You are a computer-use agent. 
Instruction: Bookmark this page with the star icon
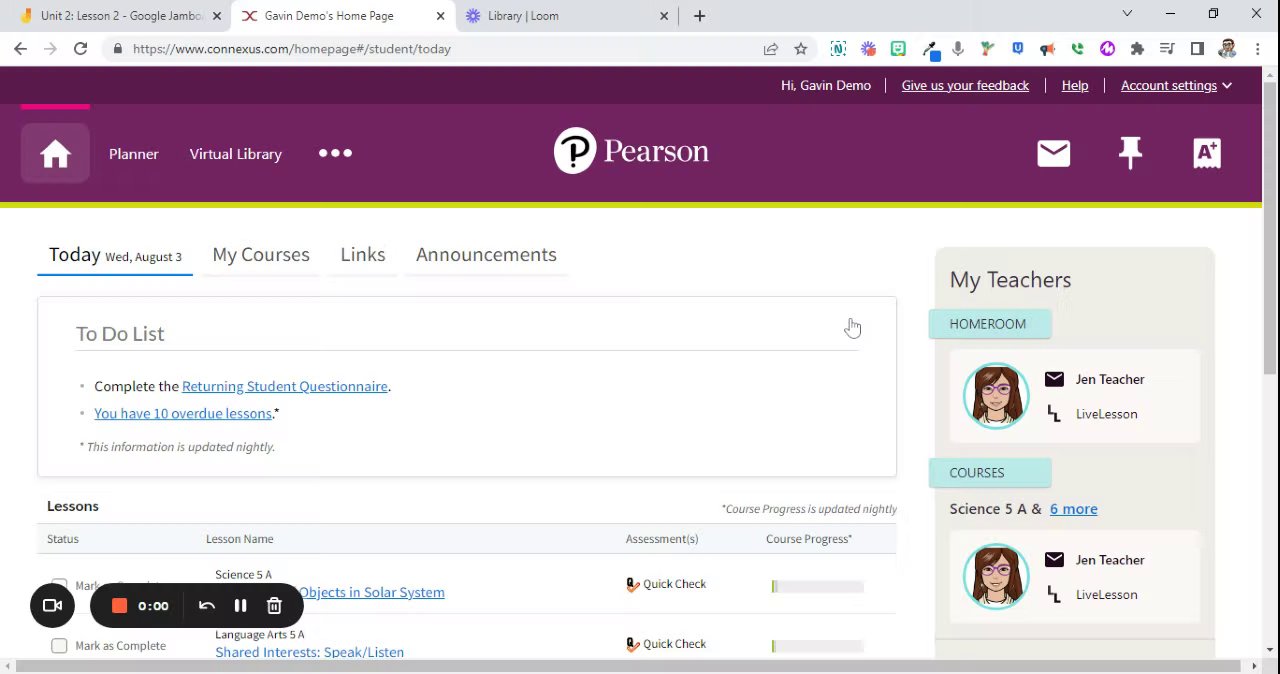(x=801, y=48)
